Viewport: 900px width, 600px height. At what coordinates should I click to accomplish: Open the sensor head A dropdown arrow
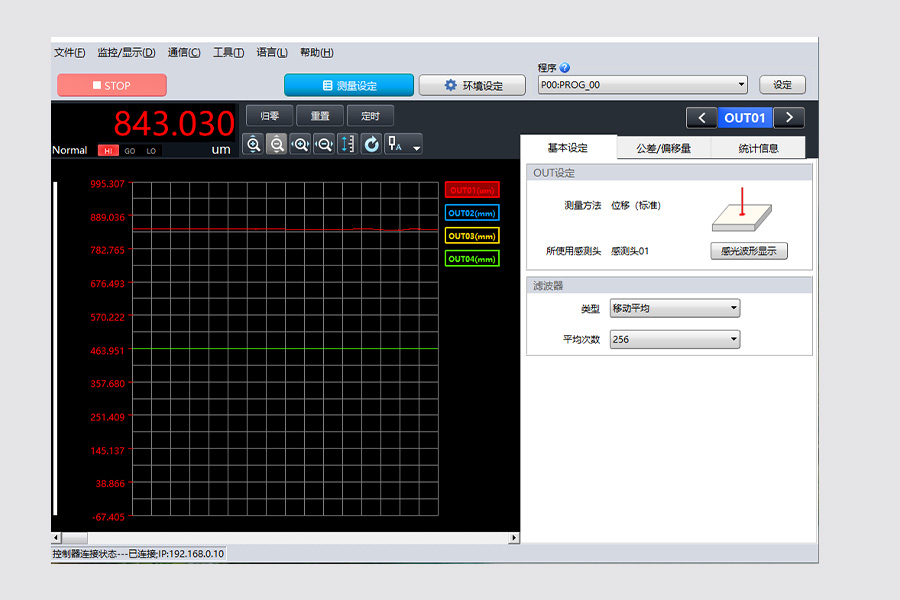[x=416, y=148]
